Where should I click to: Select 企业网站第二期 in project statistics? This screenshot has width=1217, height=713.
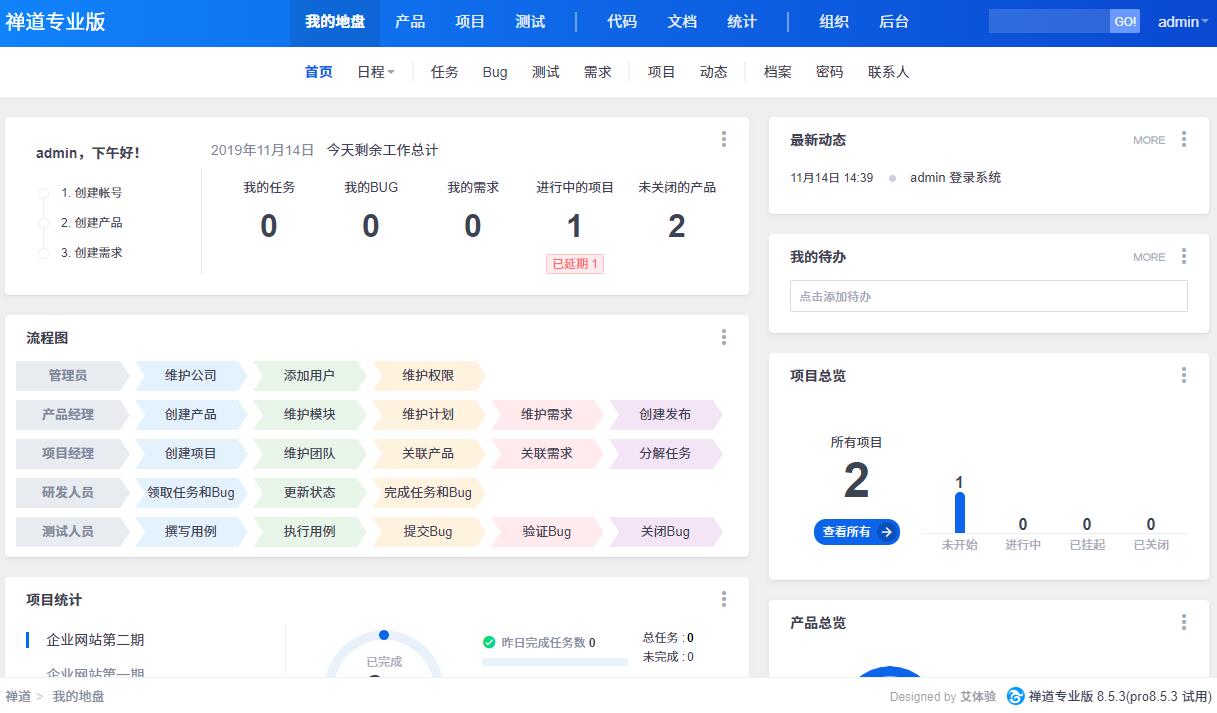(x=95, y=640)
